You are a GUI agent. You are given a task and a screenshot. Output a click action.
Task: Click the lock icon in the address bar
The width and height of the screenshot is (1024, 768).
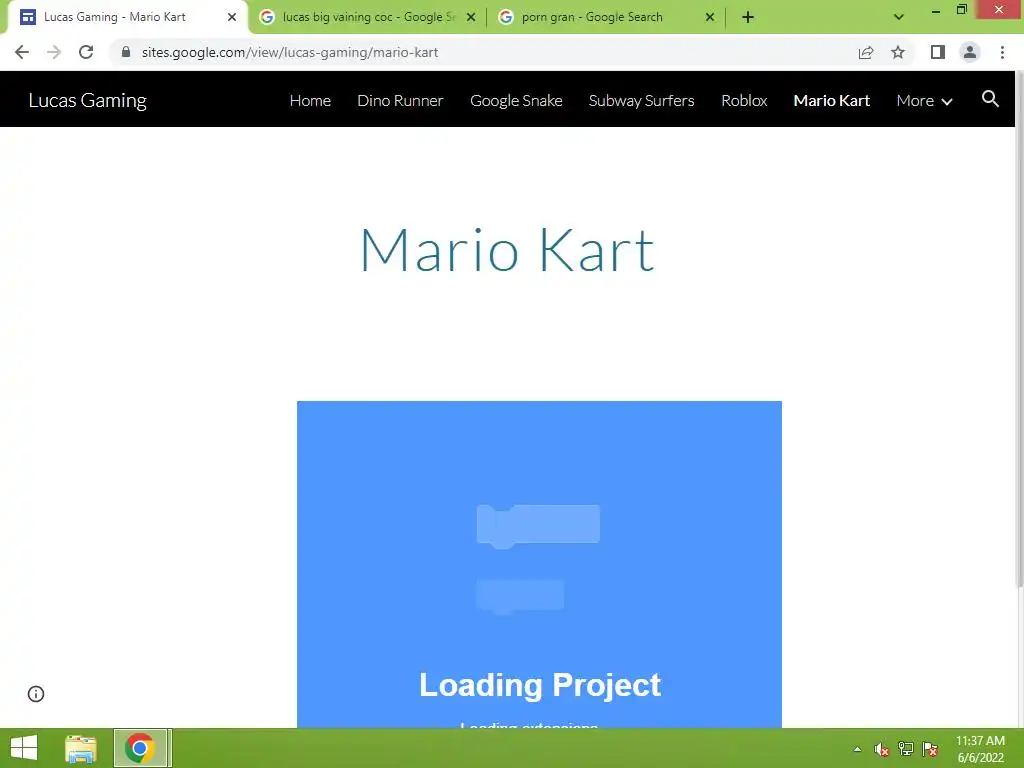(x=126, y=52)
